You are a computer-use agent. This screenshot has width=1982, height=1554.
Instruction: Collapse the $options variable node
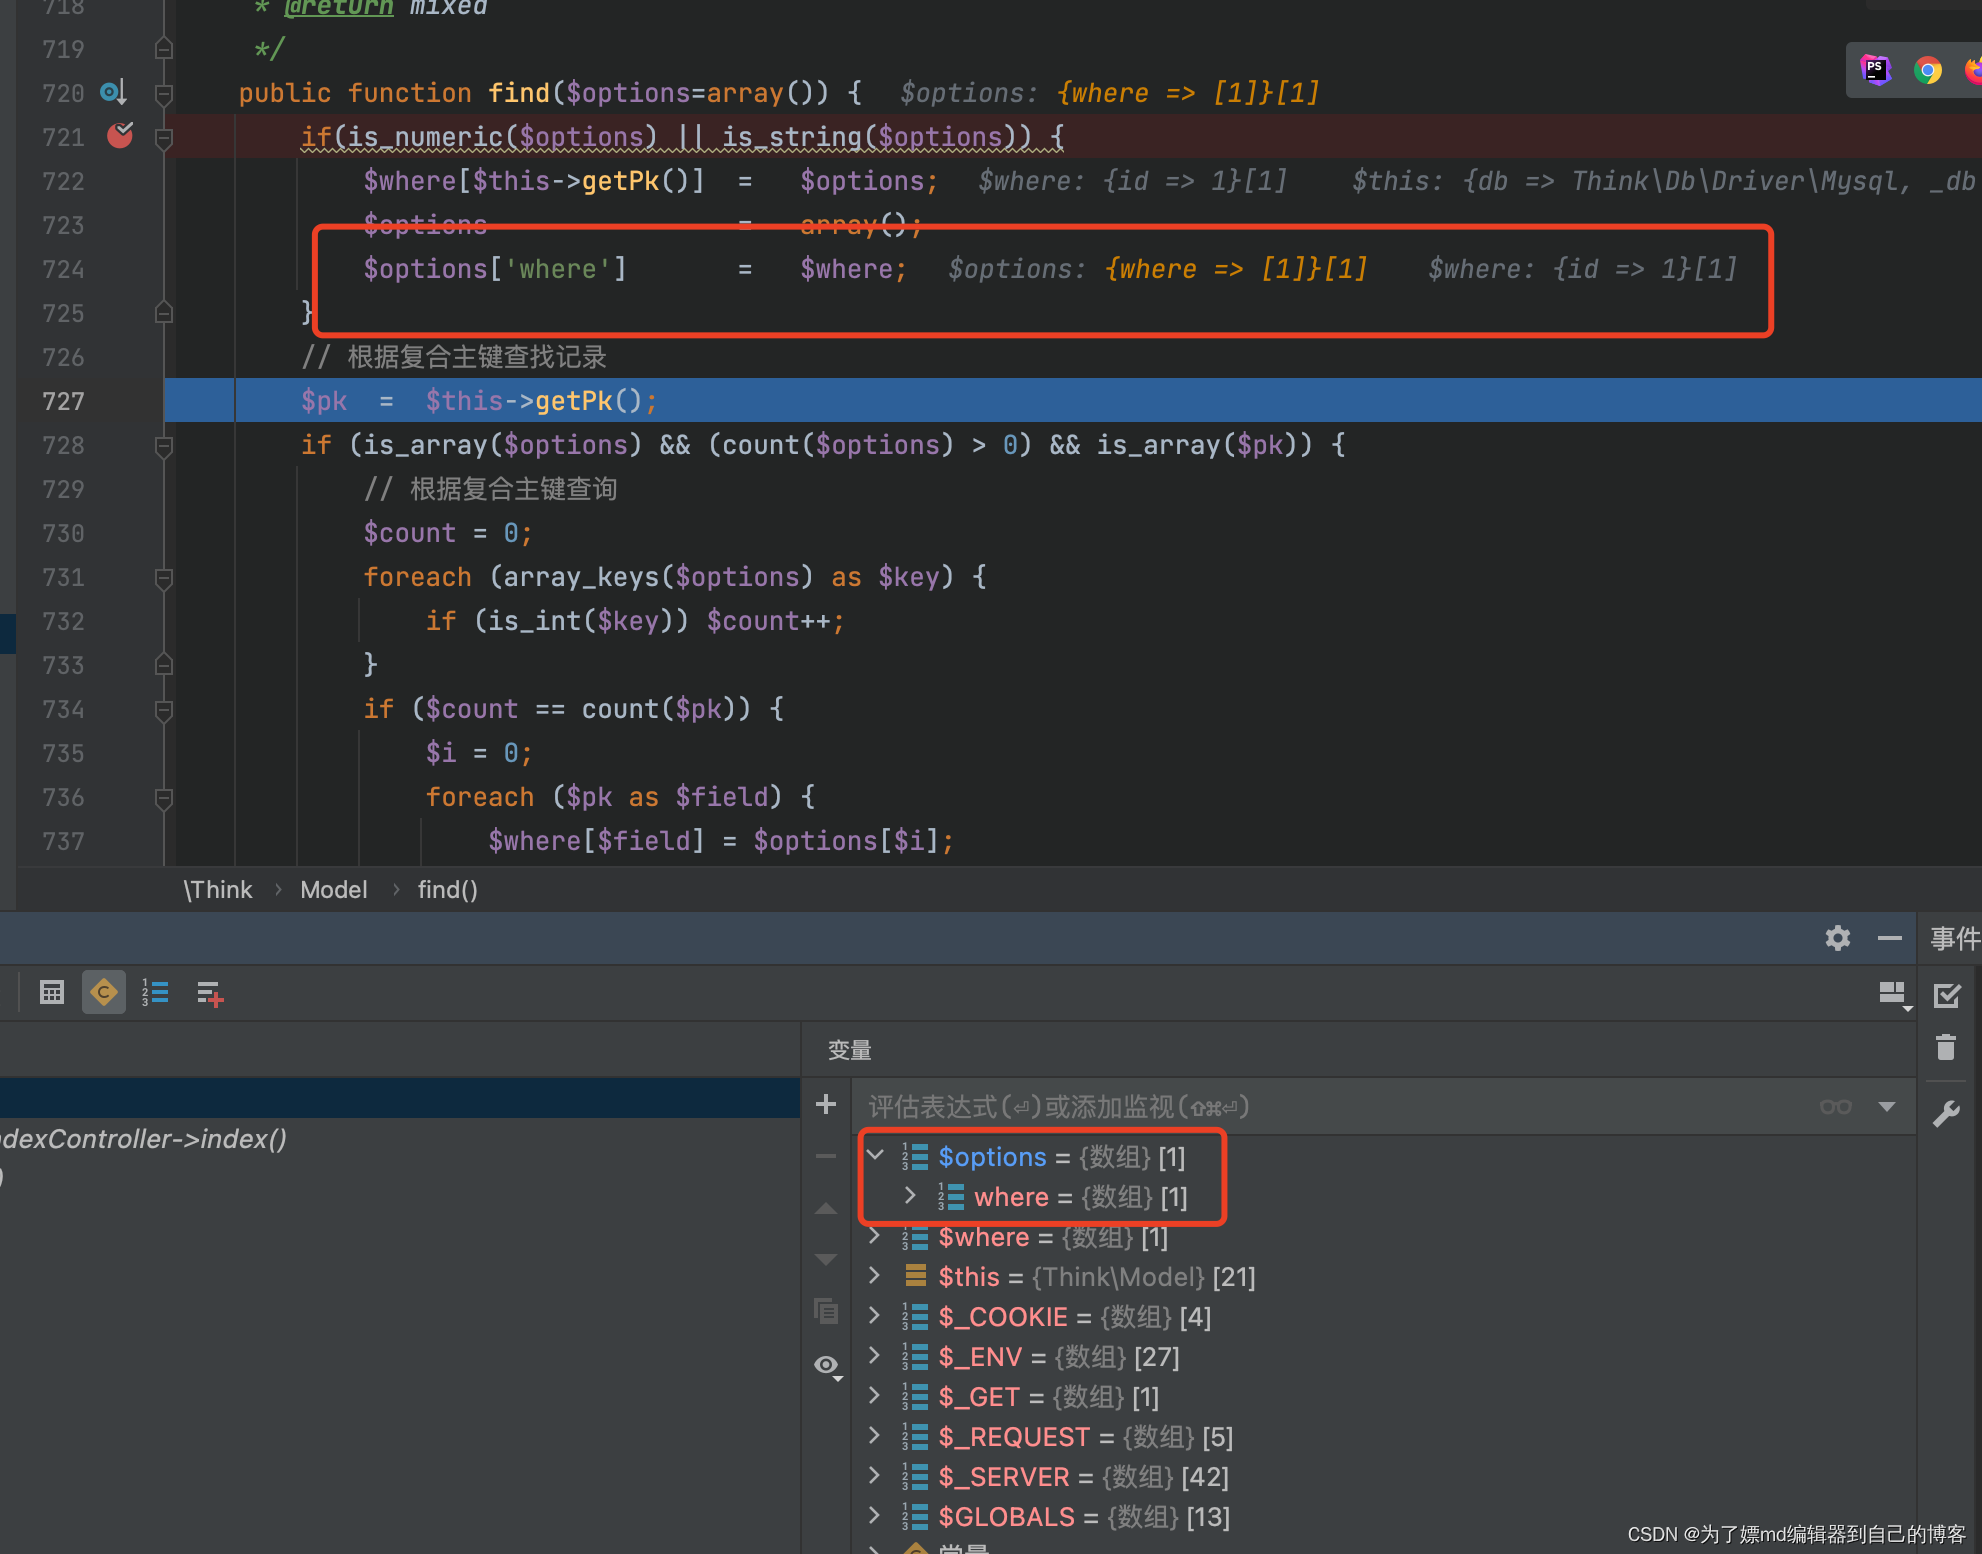coord(875,1155)
